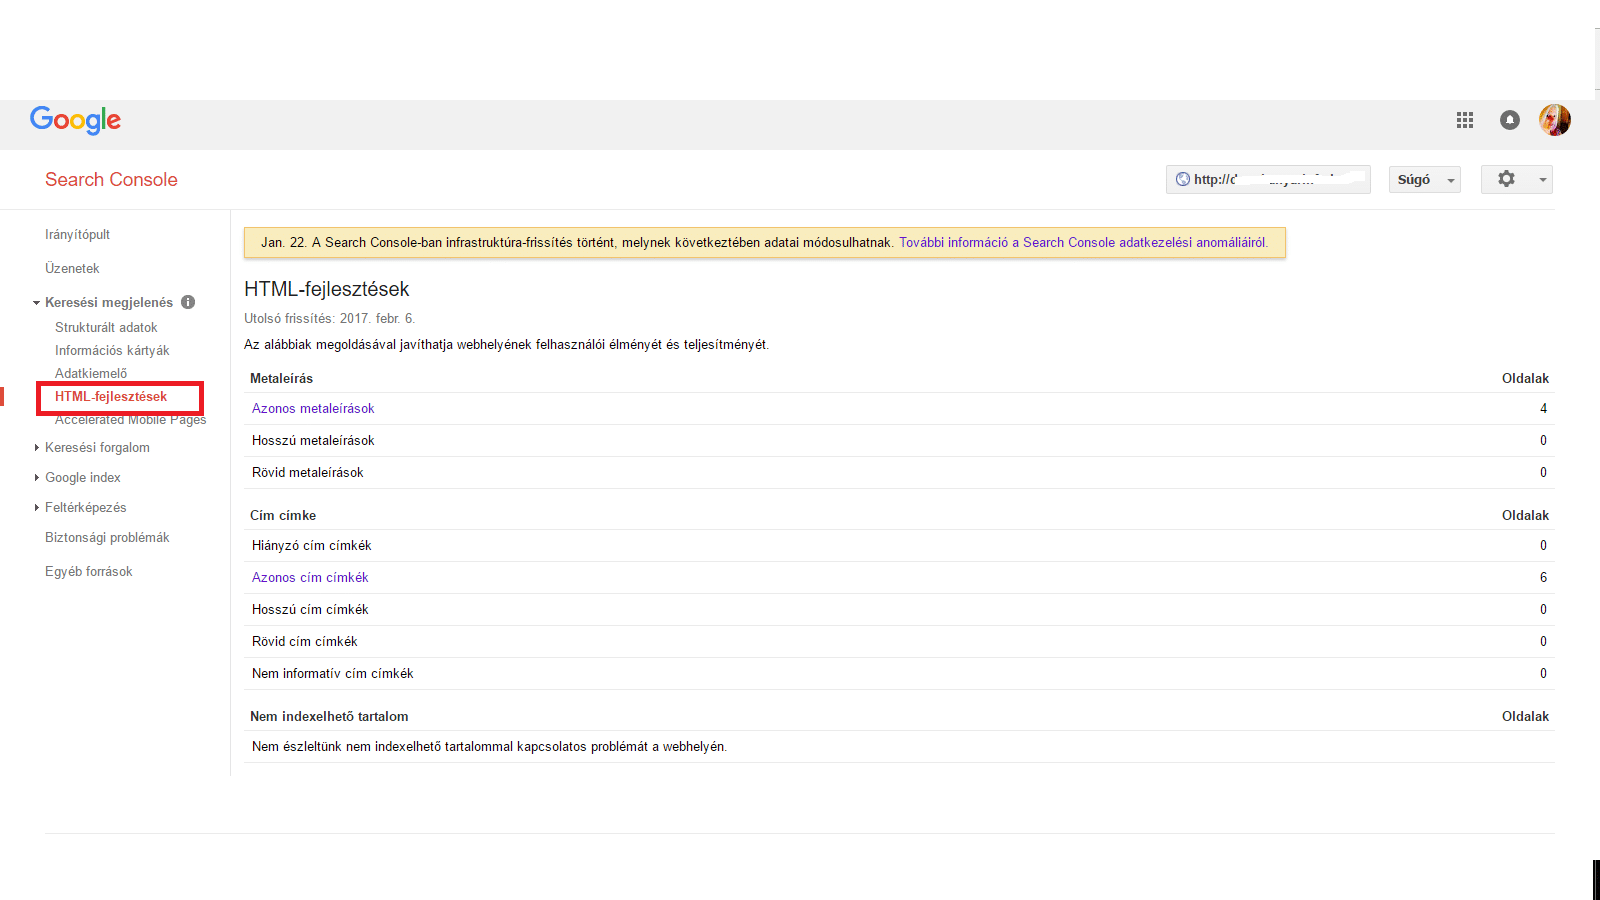Click the Search Console title link
Image resolution: width=1600 pixels, height=900 pixels.
click(111, 180)
